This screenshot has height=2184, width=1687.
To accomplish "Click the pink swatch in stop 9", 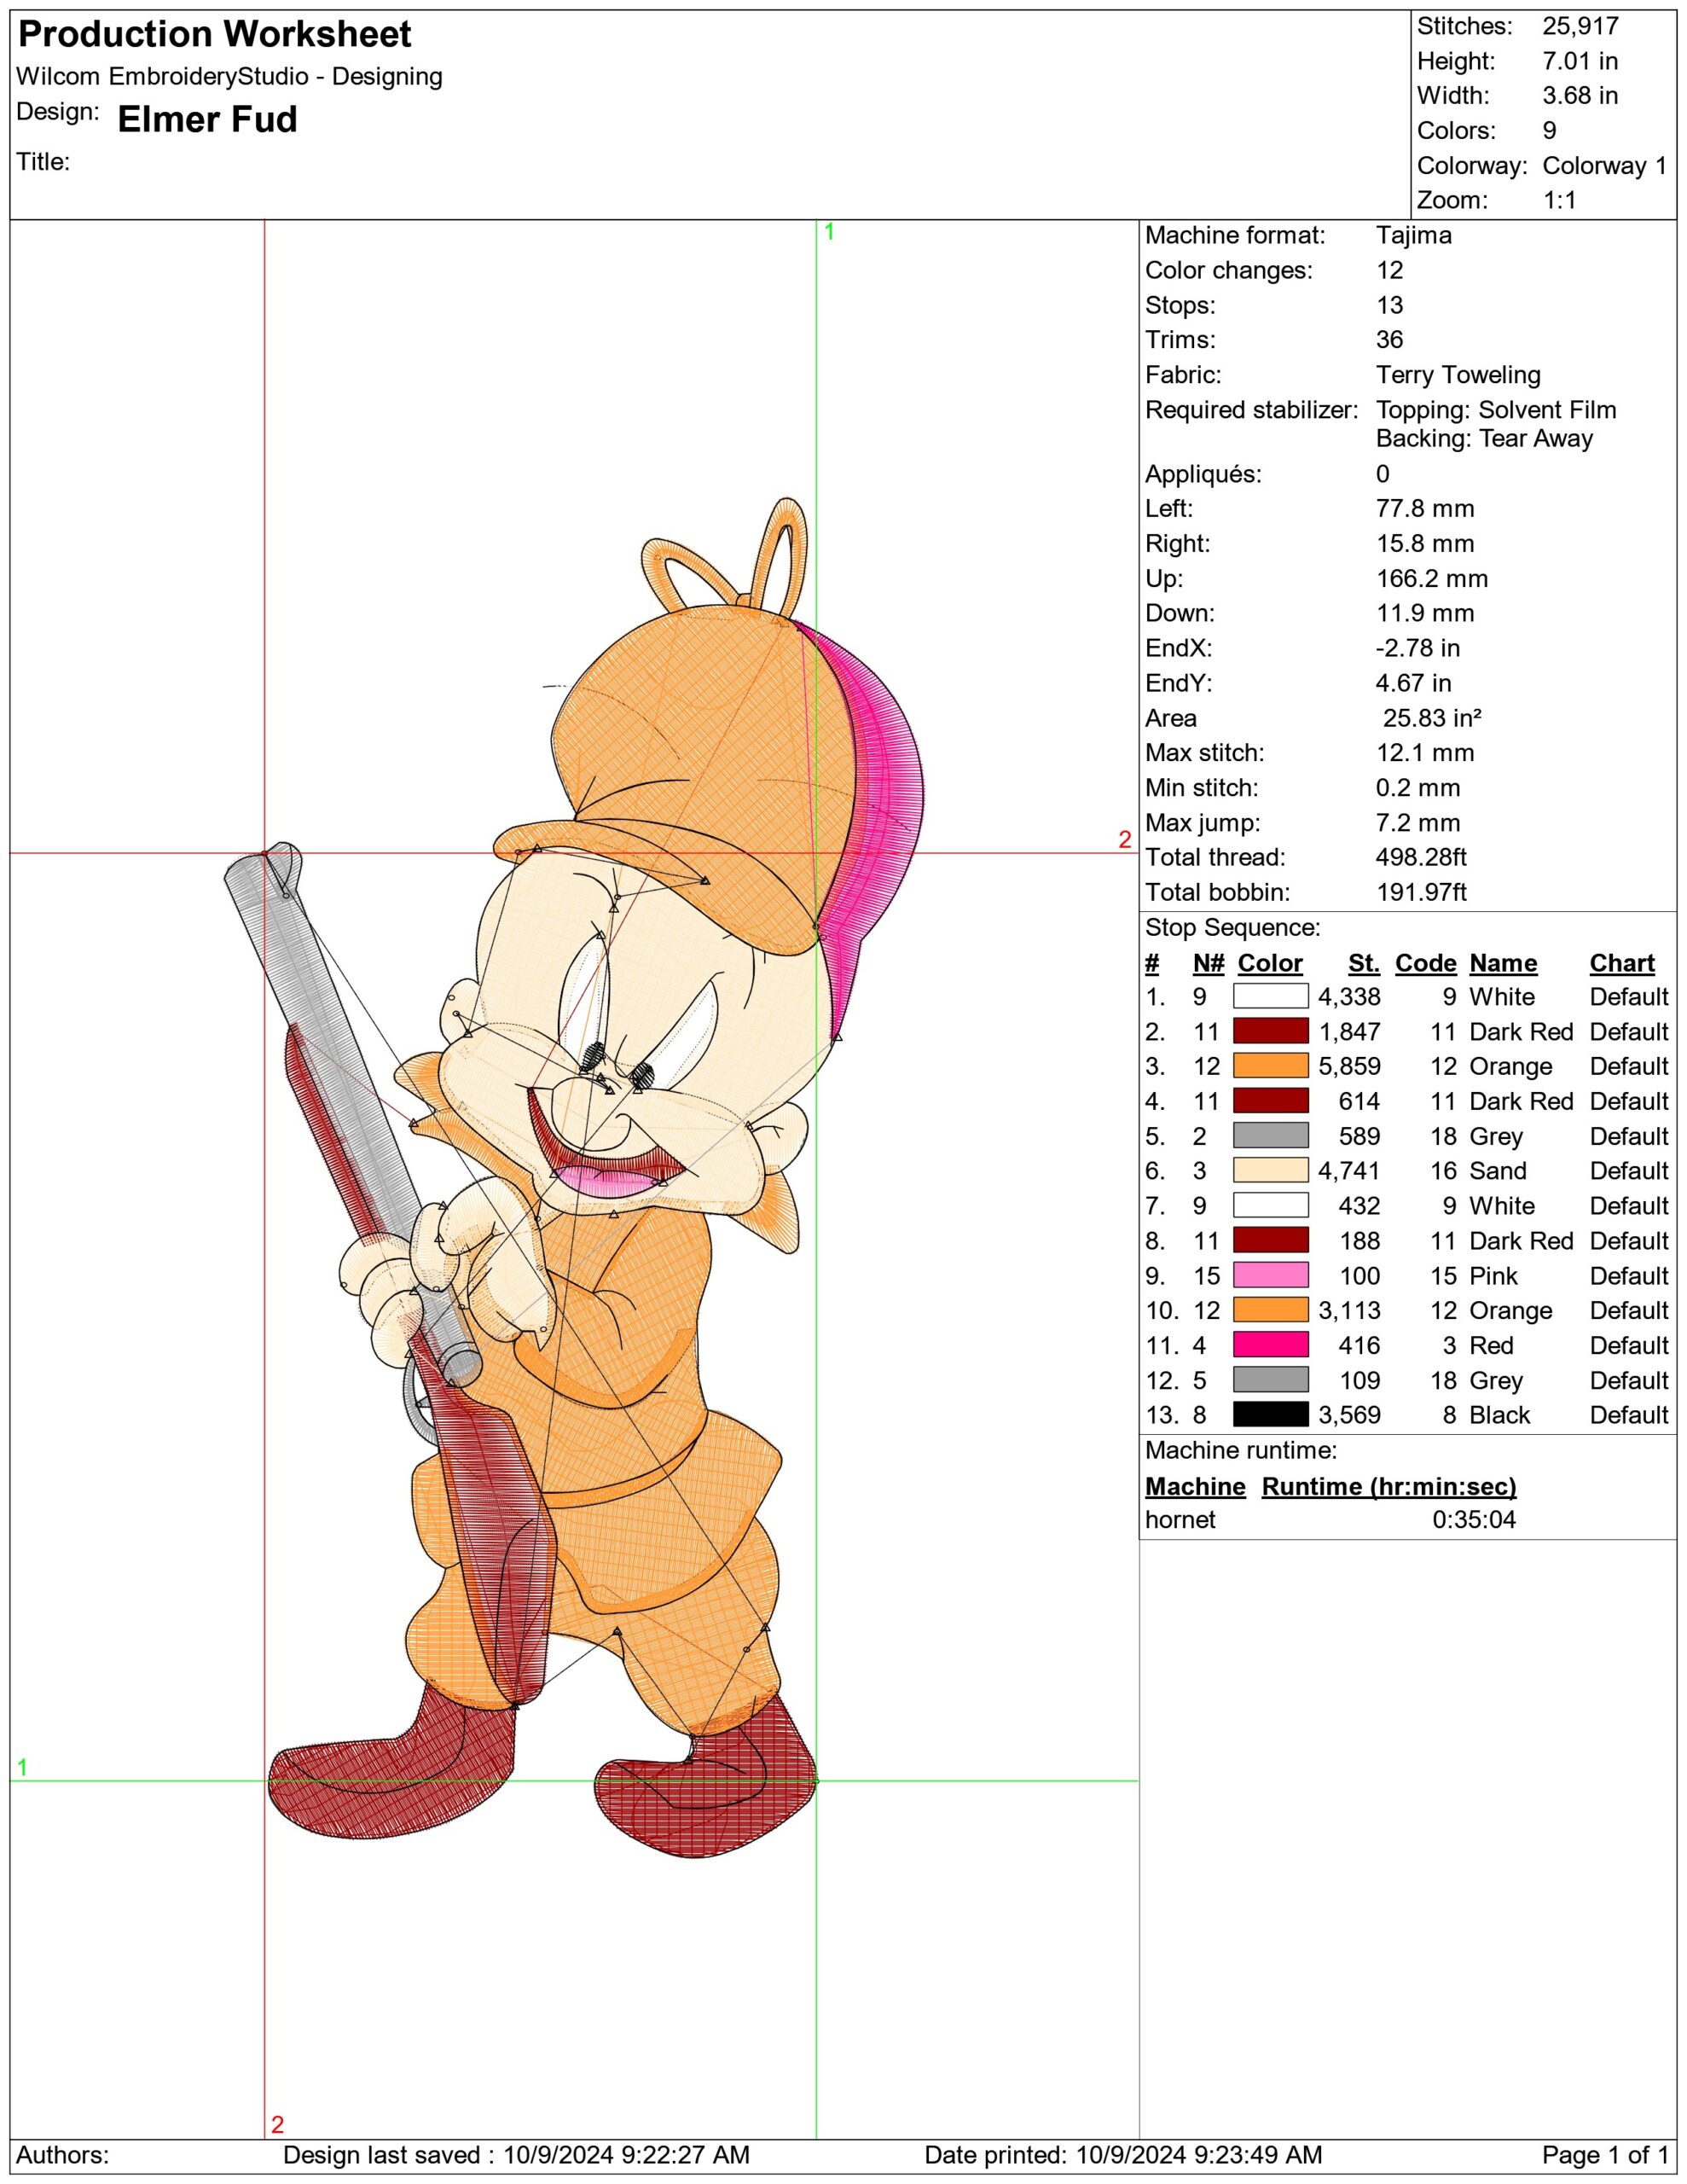I will coord(1270,1275).
